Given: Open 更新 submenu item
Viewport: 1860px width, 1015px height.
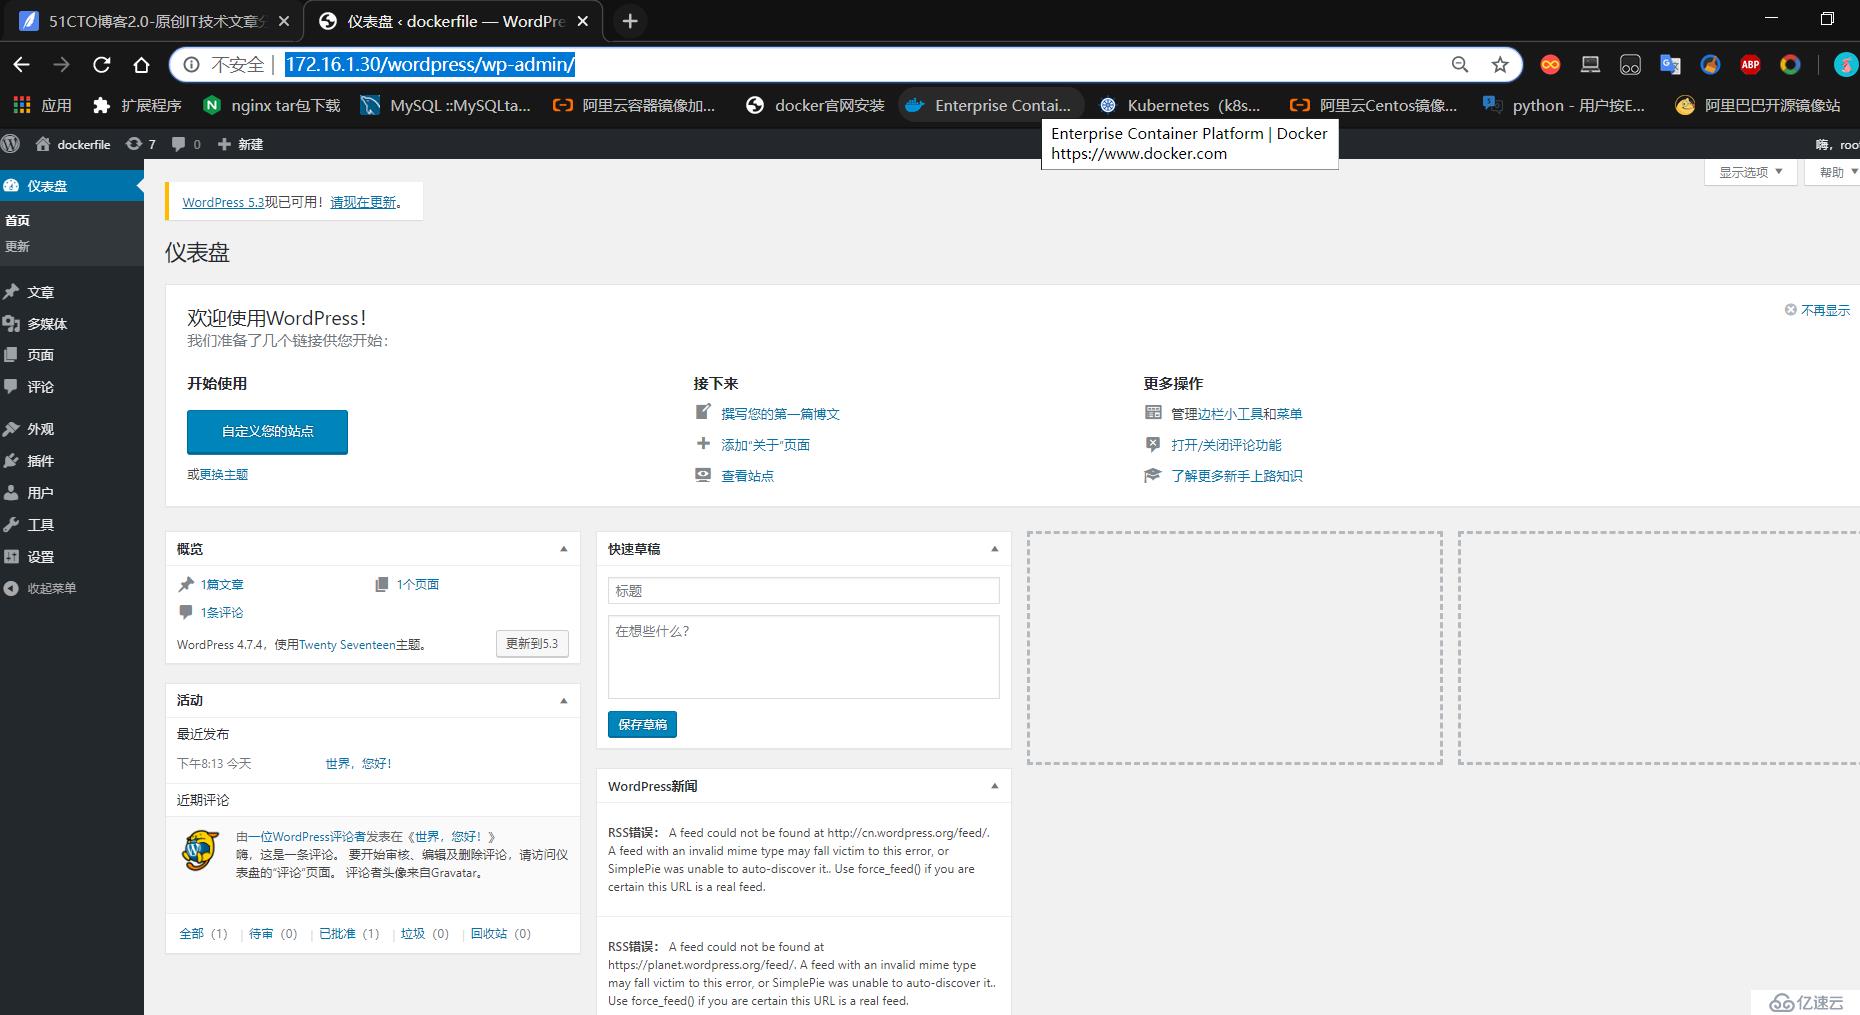Looking at the screenshot, I should pyautogui.click(x=18, y=246).
